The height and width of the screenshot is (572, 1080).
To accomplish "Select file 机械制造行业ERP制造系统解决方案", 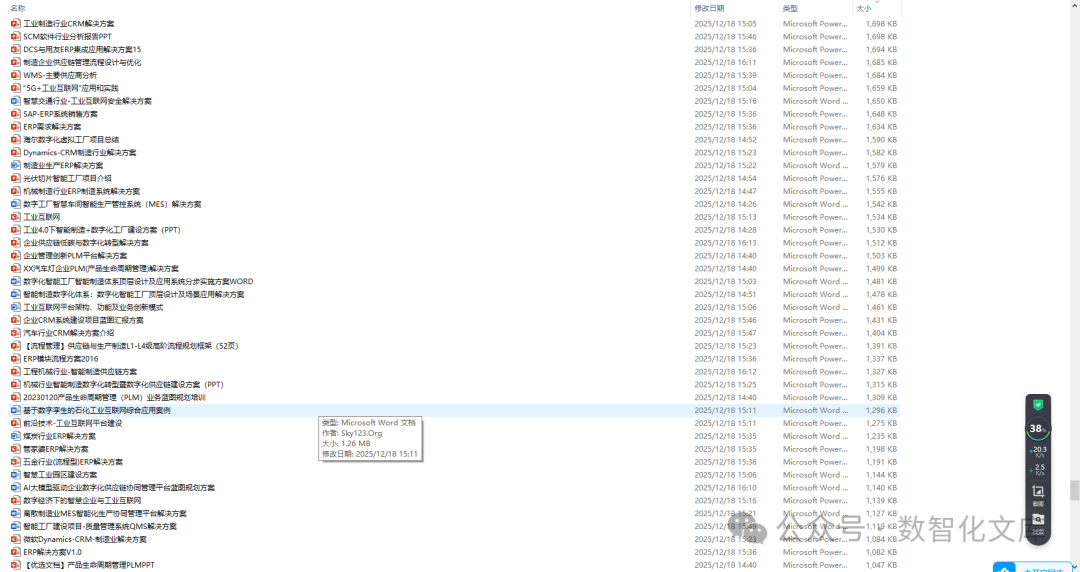I will [81, 191].
